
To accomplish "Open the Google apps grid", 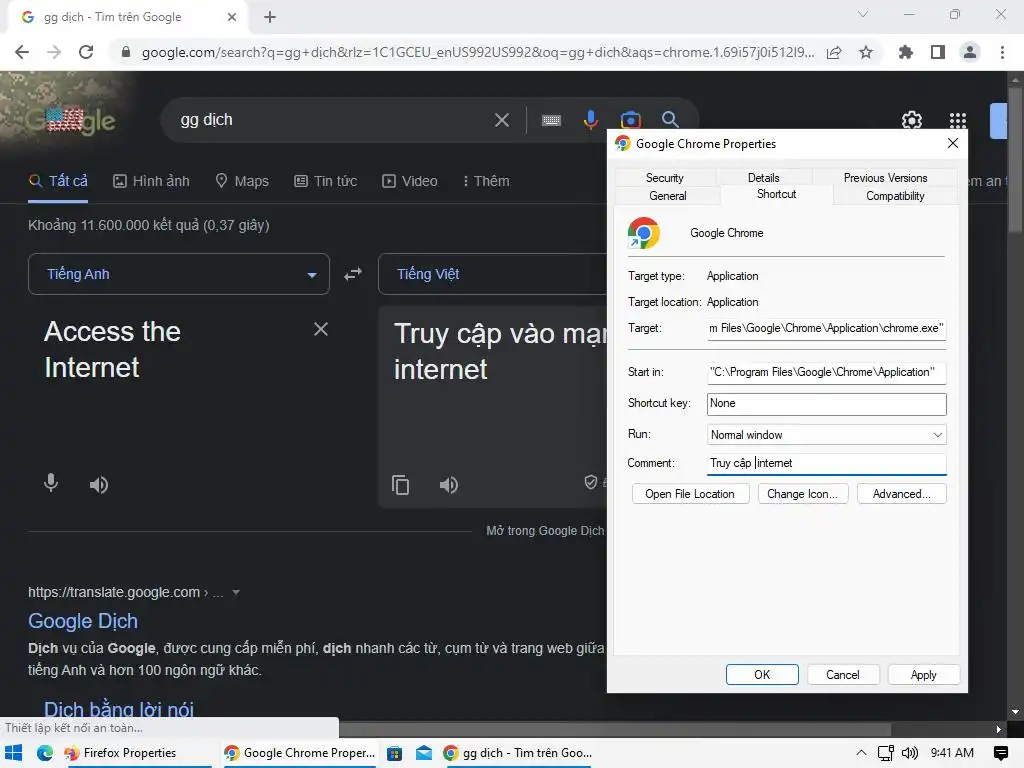I will [957, 120].
